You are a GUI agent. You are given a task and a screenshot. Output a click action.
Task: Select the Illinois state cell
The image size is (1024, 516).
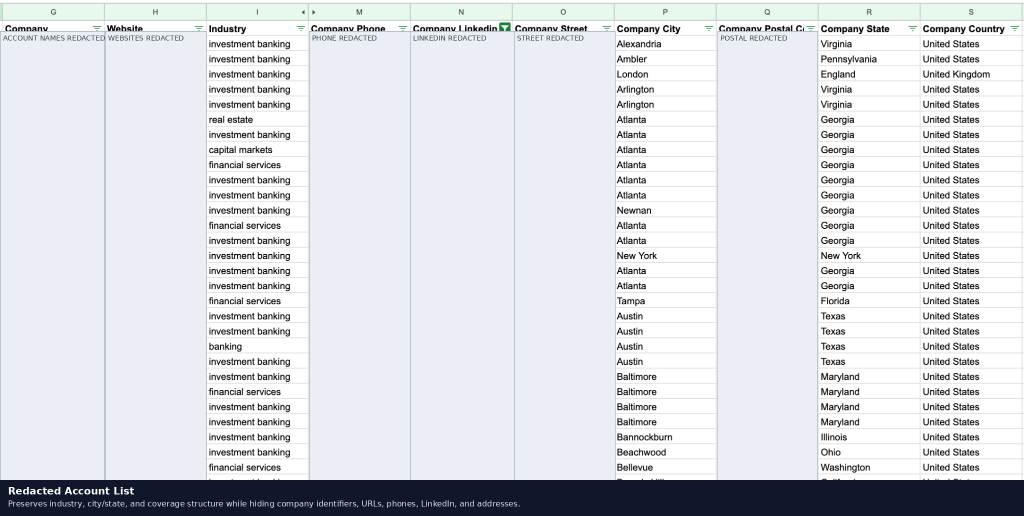tap(869, 437)
